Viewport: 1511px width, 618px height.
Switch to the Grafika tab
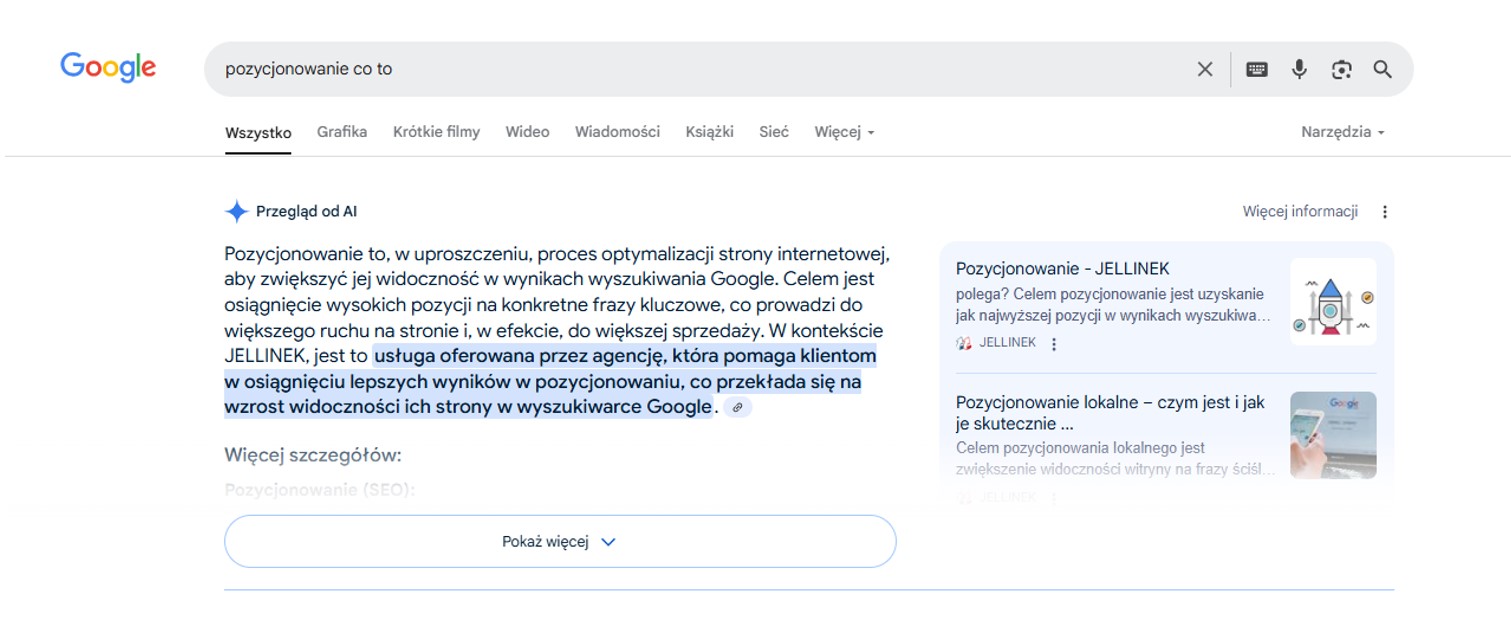click(342, 132)
